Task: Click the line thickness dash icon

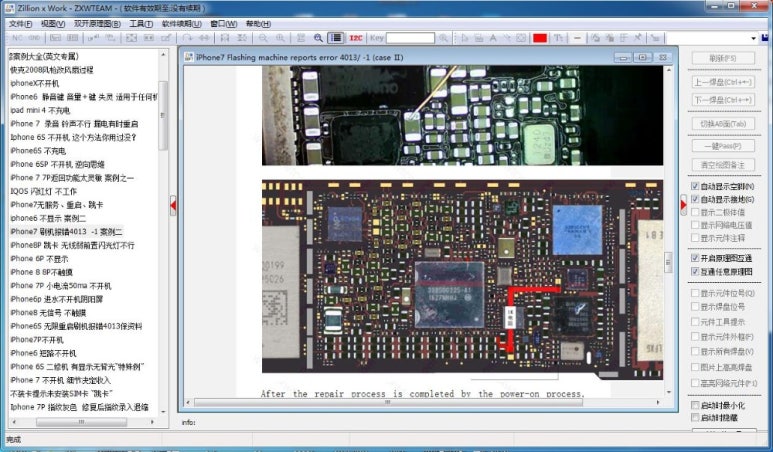Action: 577,38
